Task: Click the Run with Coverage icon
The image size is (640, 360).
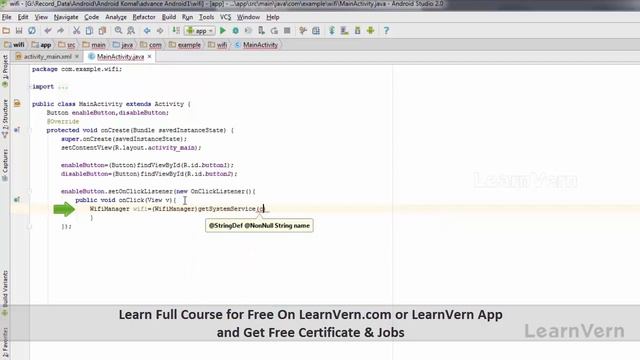Action: click(x=248, y=31)
